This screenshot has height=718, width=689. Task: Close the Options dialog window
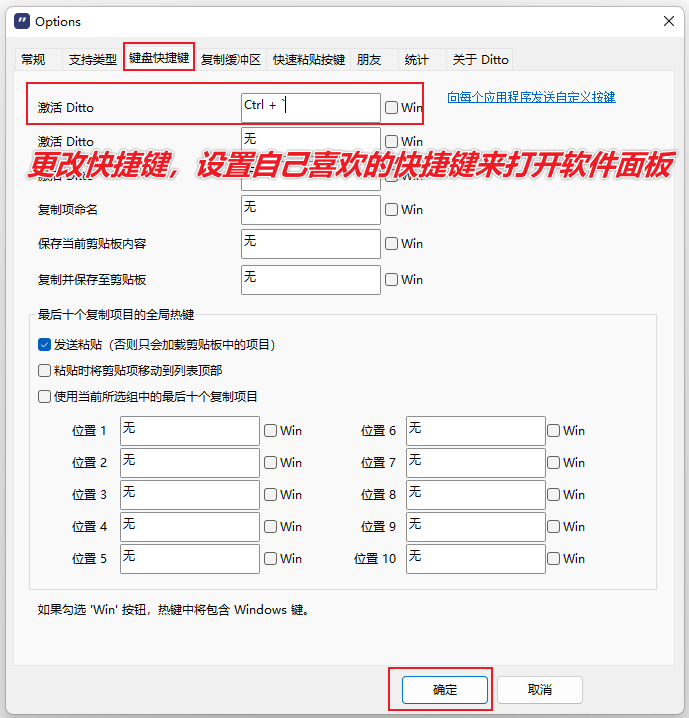668,21
